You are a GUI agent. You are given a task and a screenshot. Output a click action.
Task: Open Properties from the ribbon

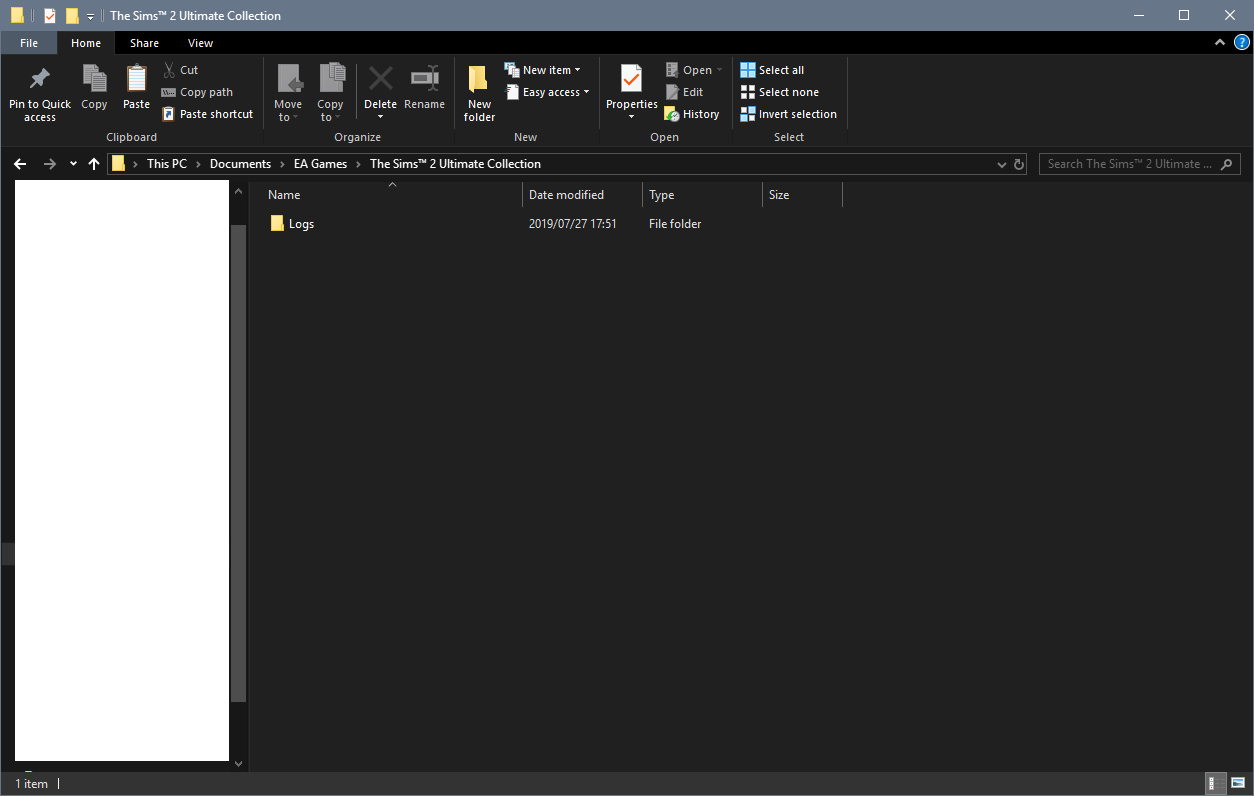[631, 79]
